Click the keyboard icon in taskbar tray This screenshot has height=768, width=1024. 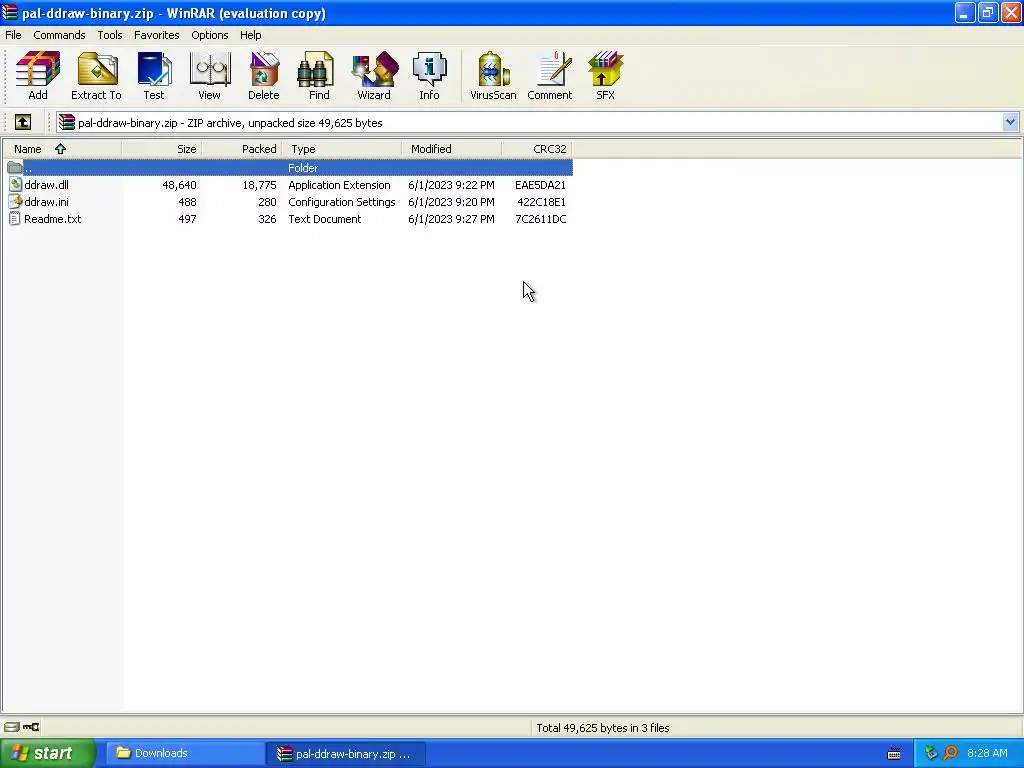(894, 754)
